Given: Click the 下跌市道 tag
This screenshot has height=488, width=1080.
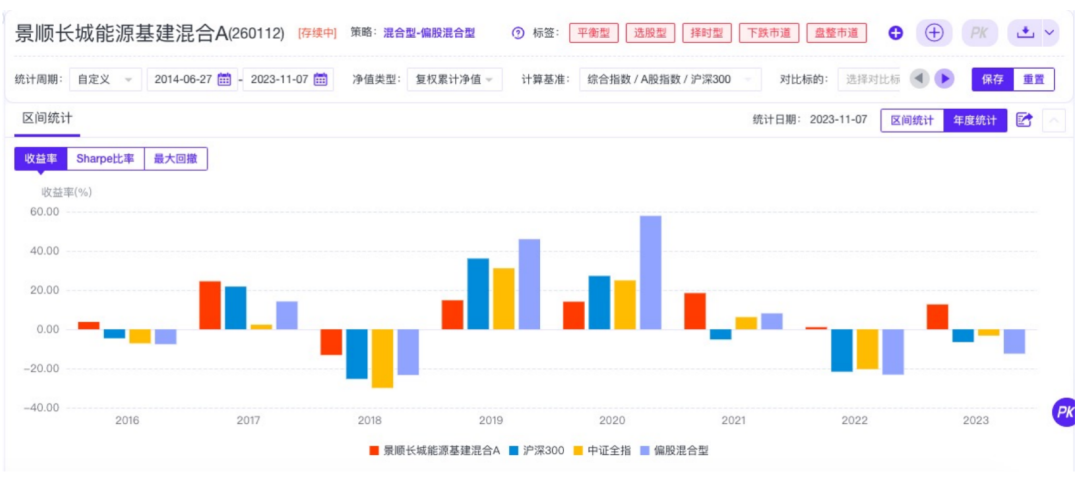Looking at the screenshot, I should (x=769, y=33).
